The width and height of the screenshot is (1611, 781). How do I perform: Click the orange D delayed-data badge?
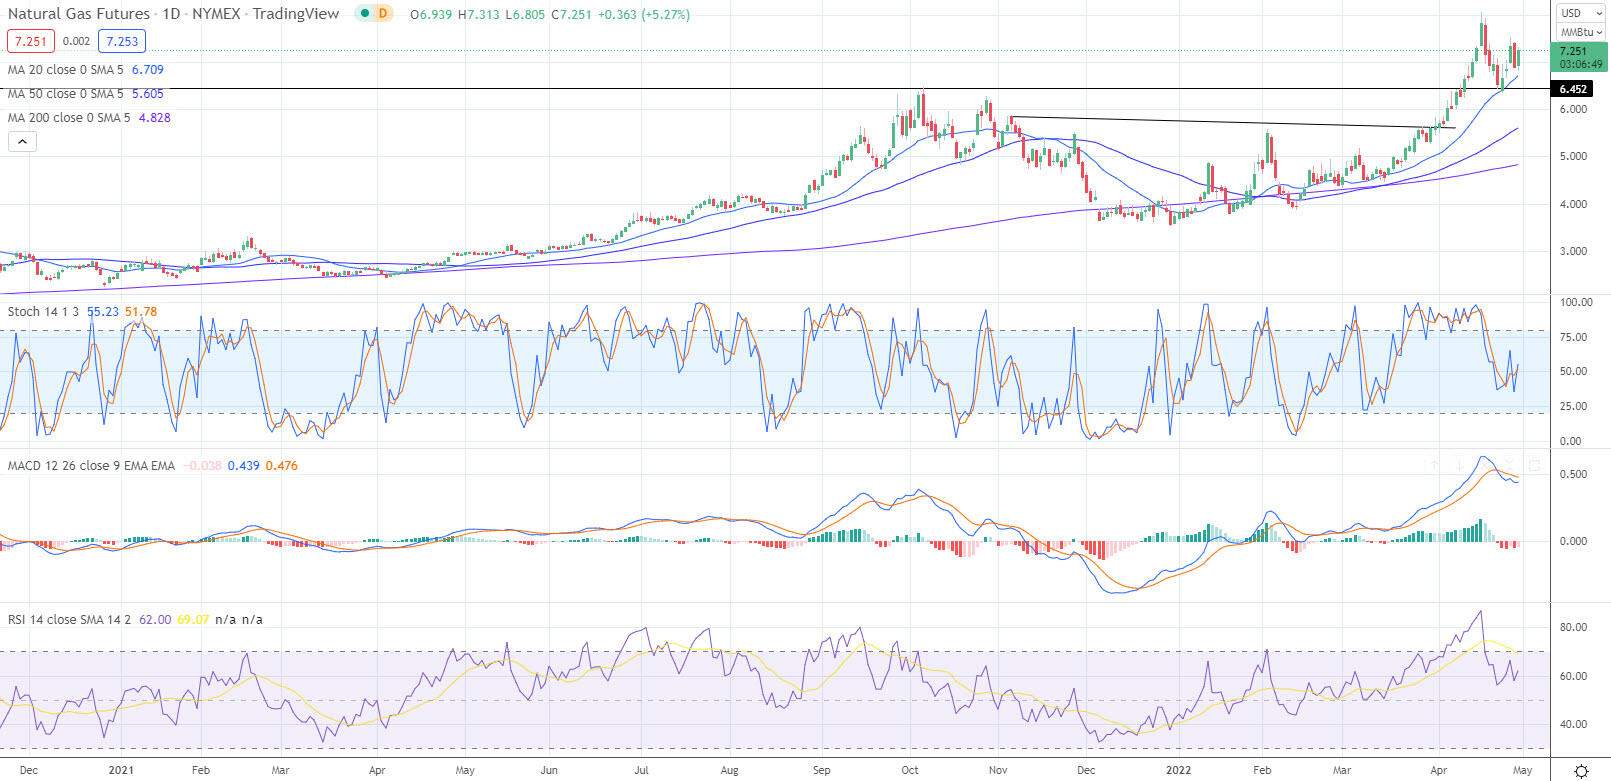[383, 14]
